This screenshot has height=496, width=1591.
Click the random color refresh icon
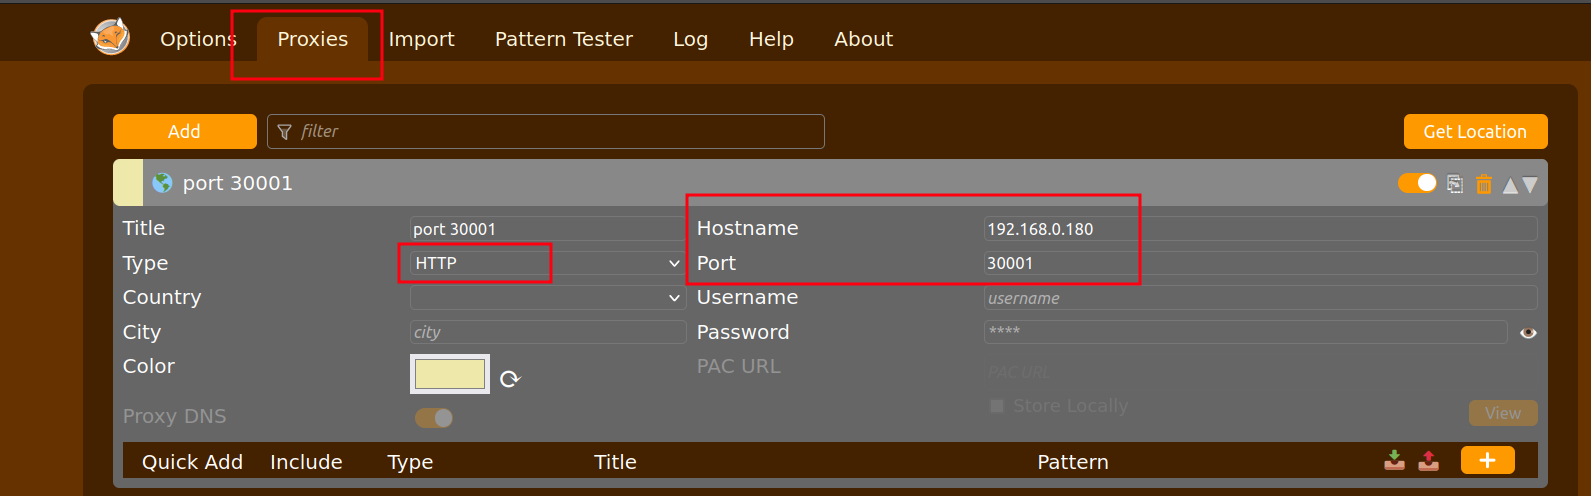click(510, 379)
